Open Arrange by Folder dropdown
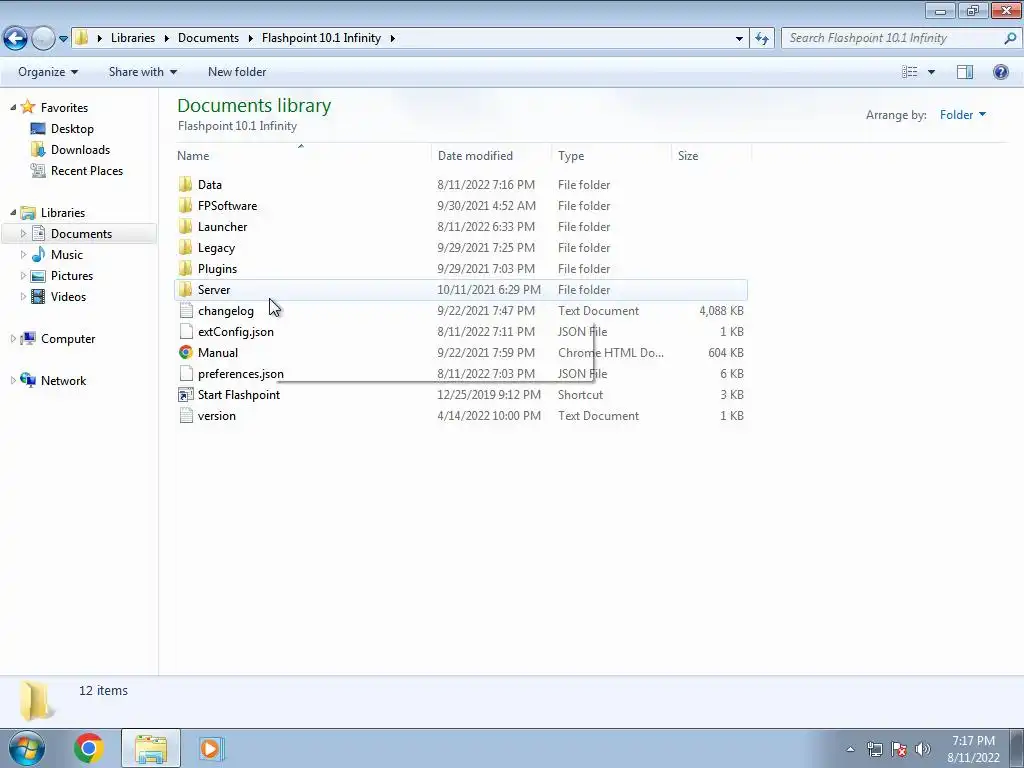 [963, 115]
